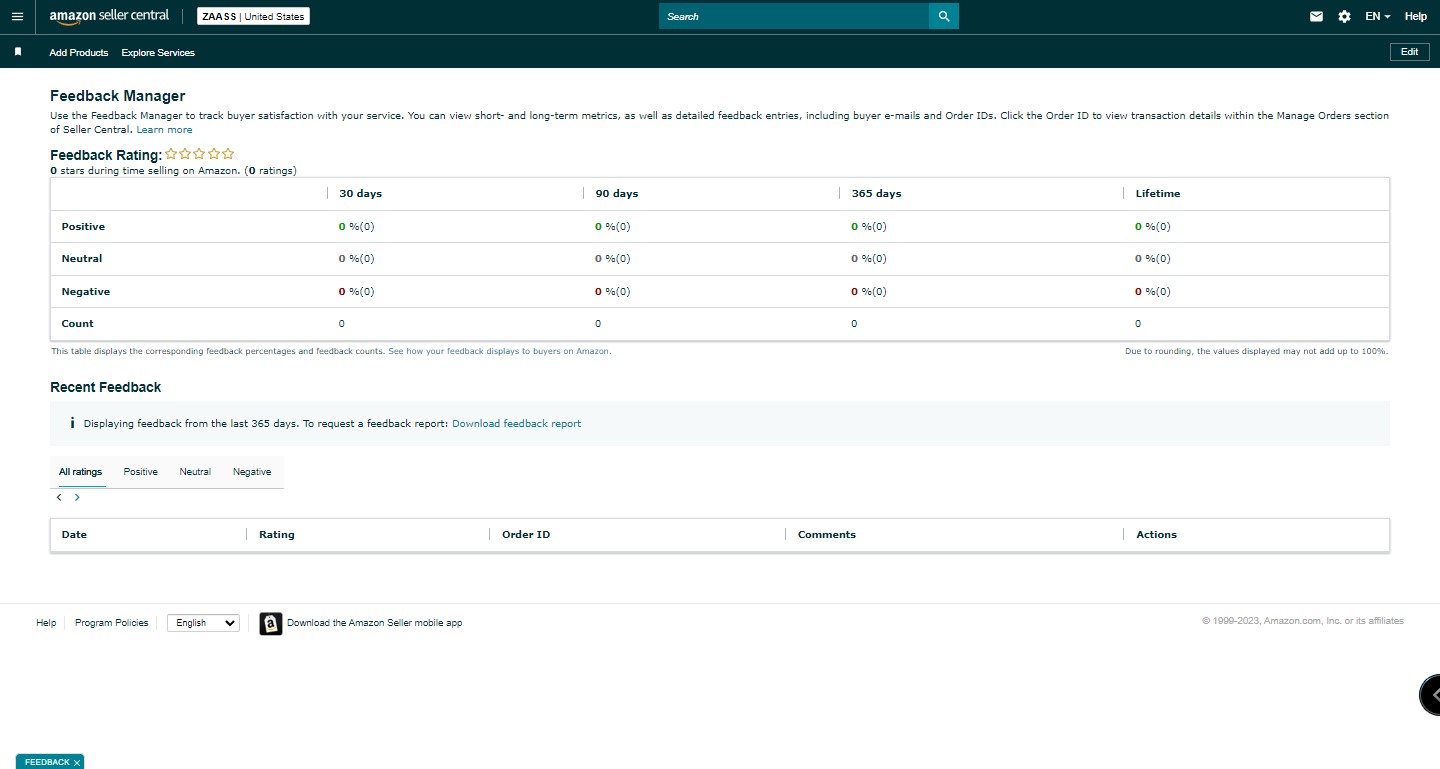Click the Rating column header
This screenshot has height=769, width=1440.
click(277, 535)
